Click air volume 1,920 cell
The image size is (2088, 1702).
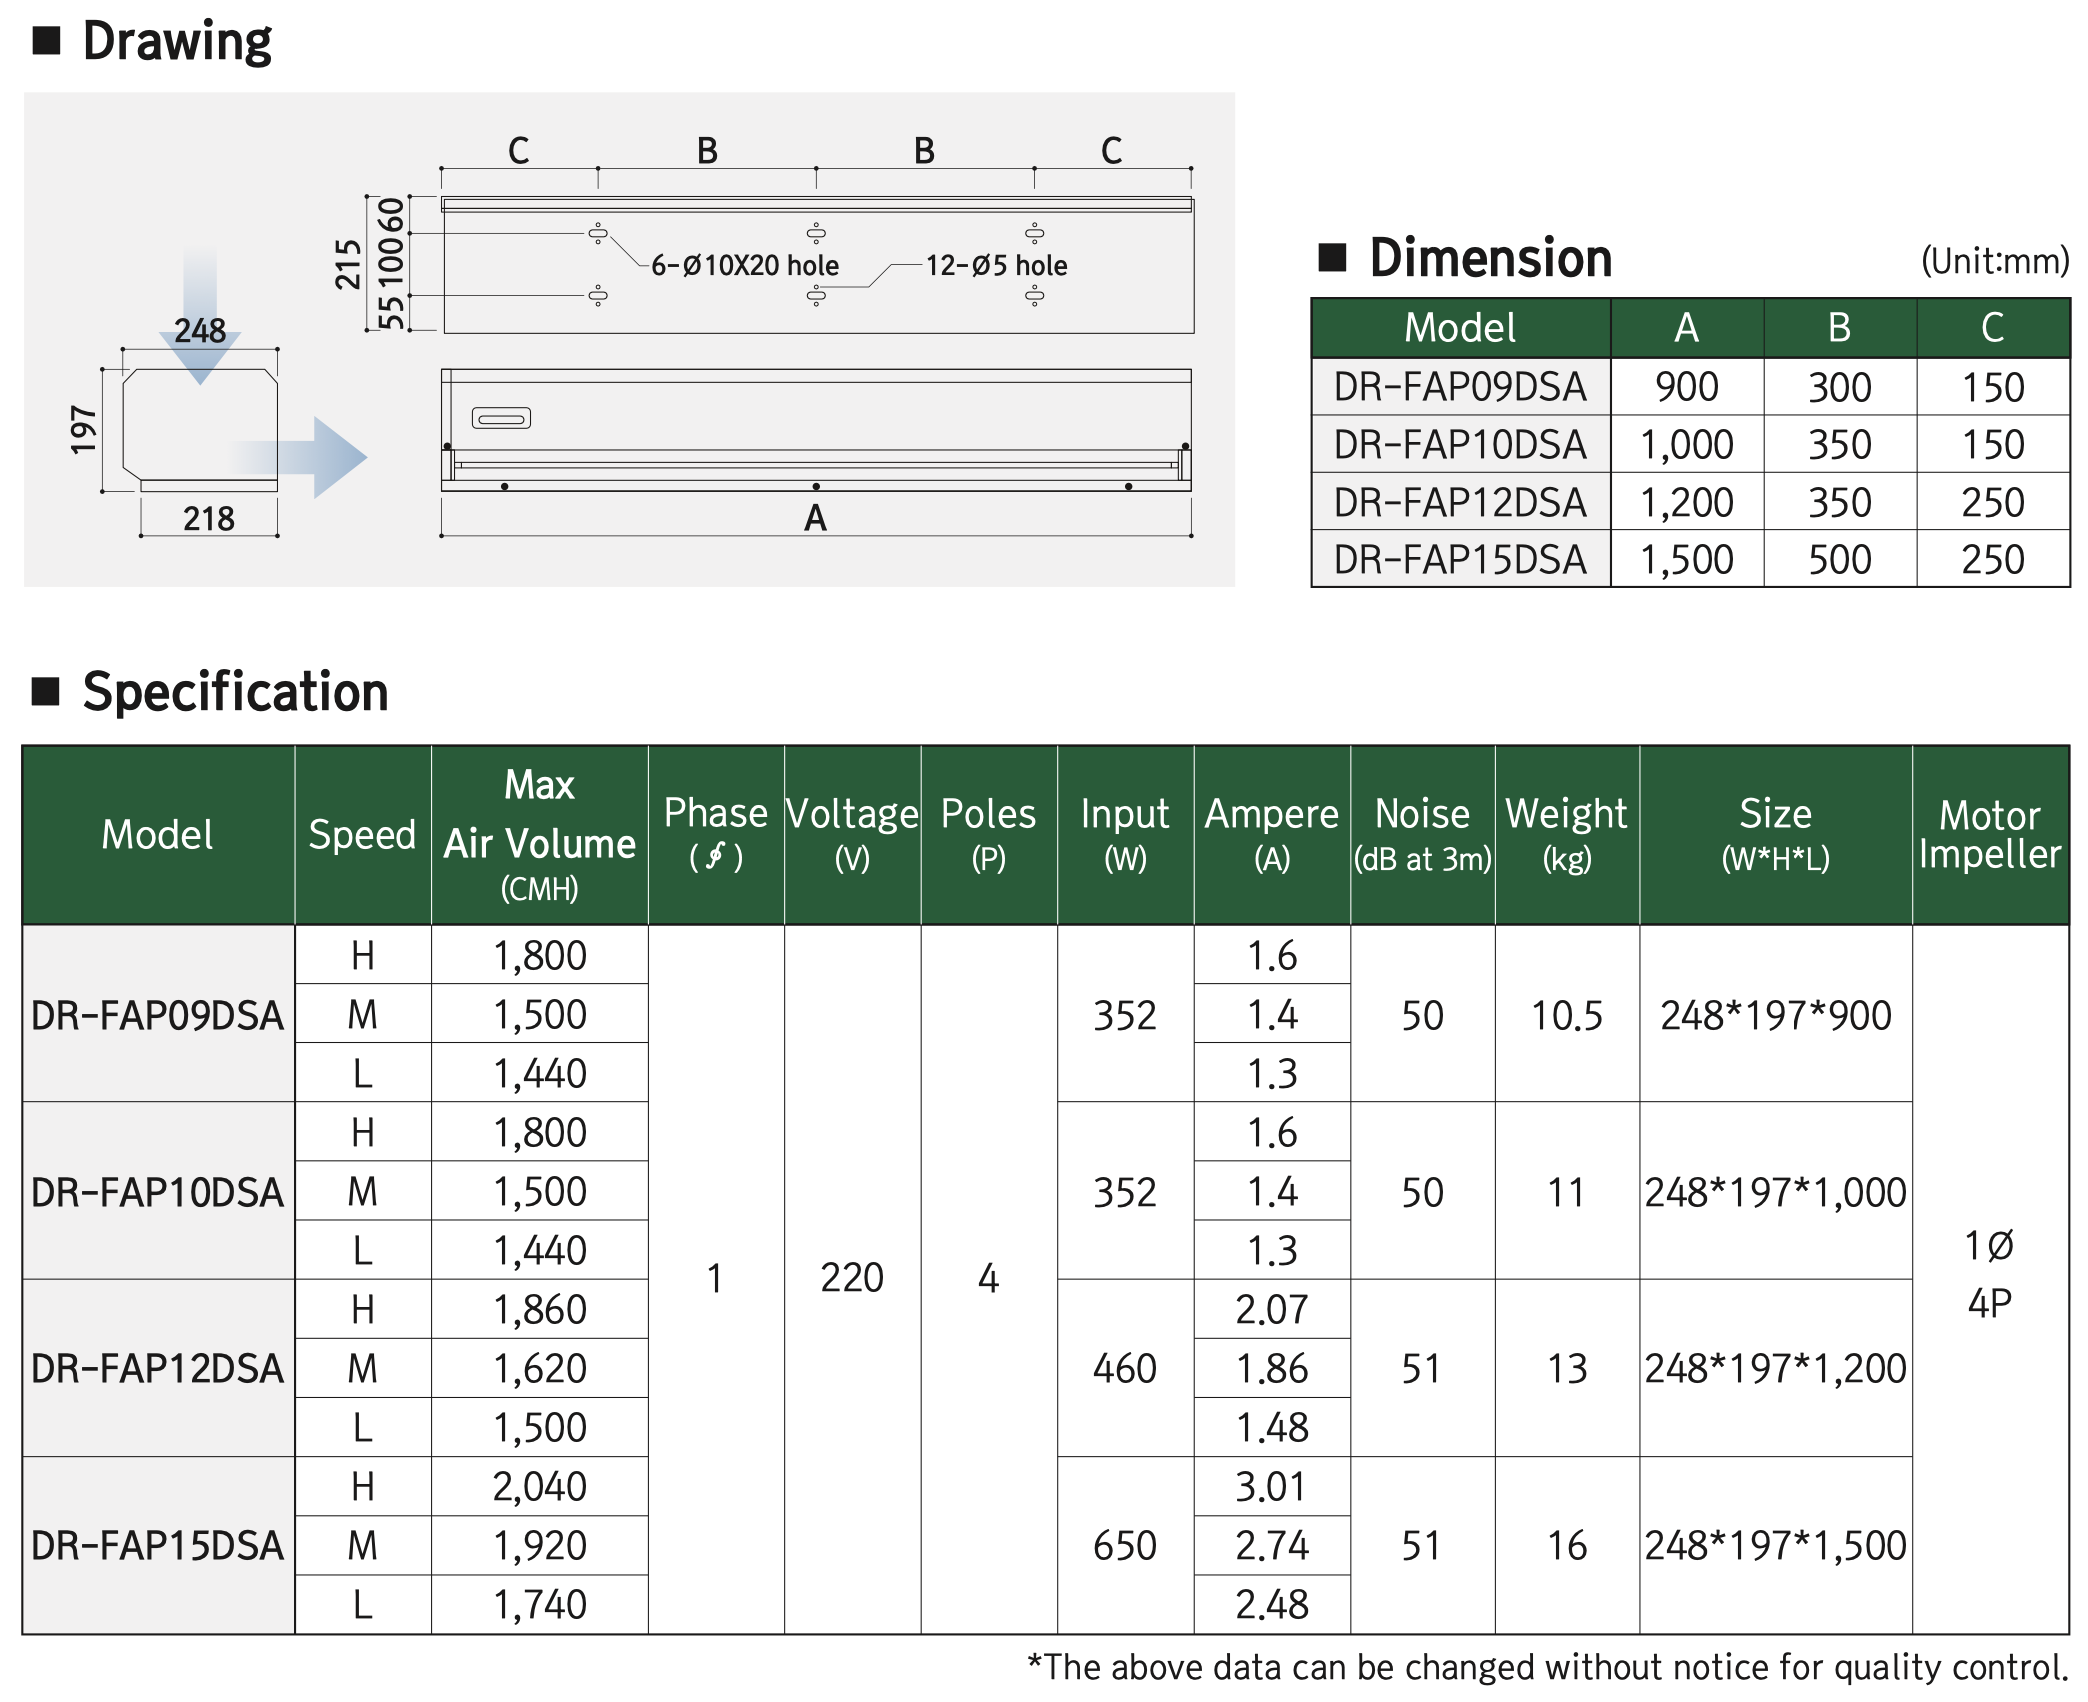click(x=540, y=1545)
